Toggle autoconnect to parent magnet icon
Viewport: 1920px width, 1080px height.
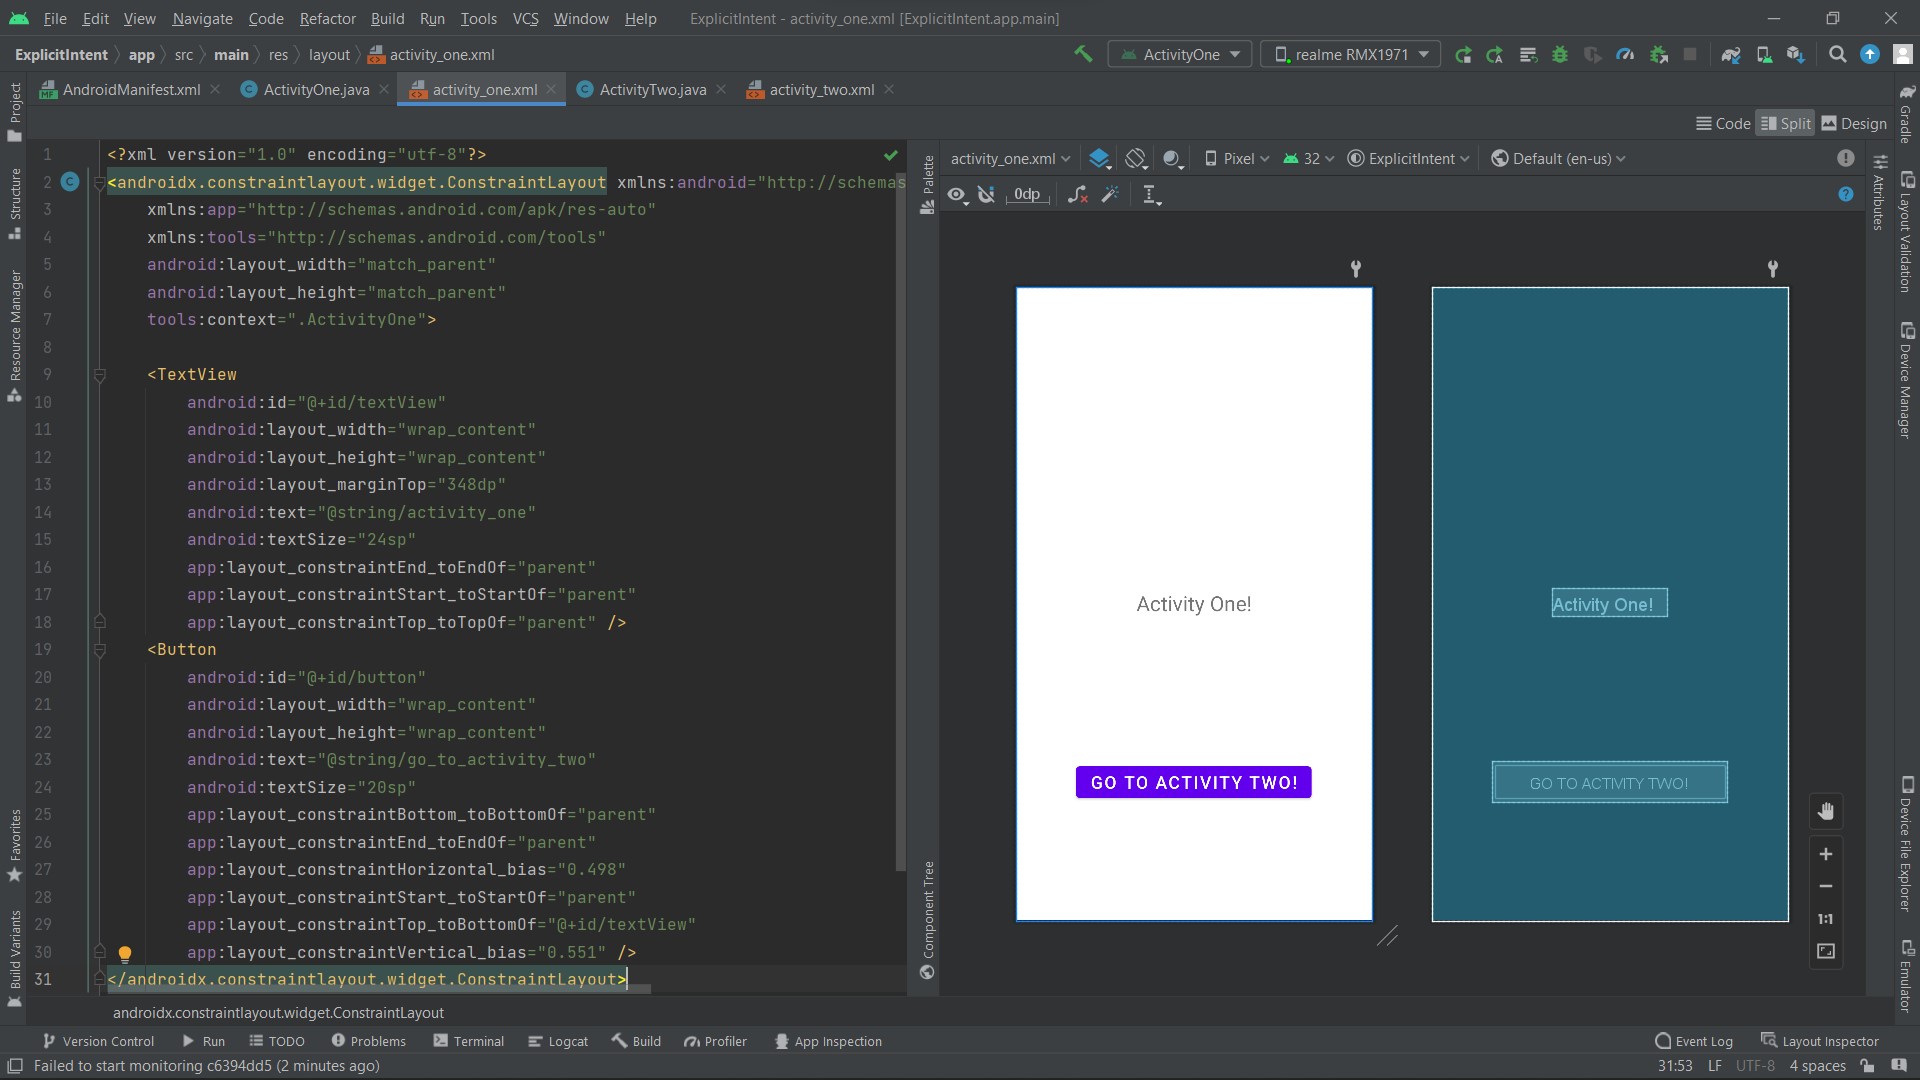tap(987, 194)
